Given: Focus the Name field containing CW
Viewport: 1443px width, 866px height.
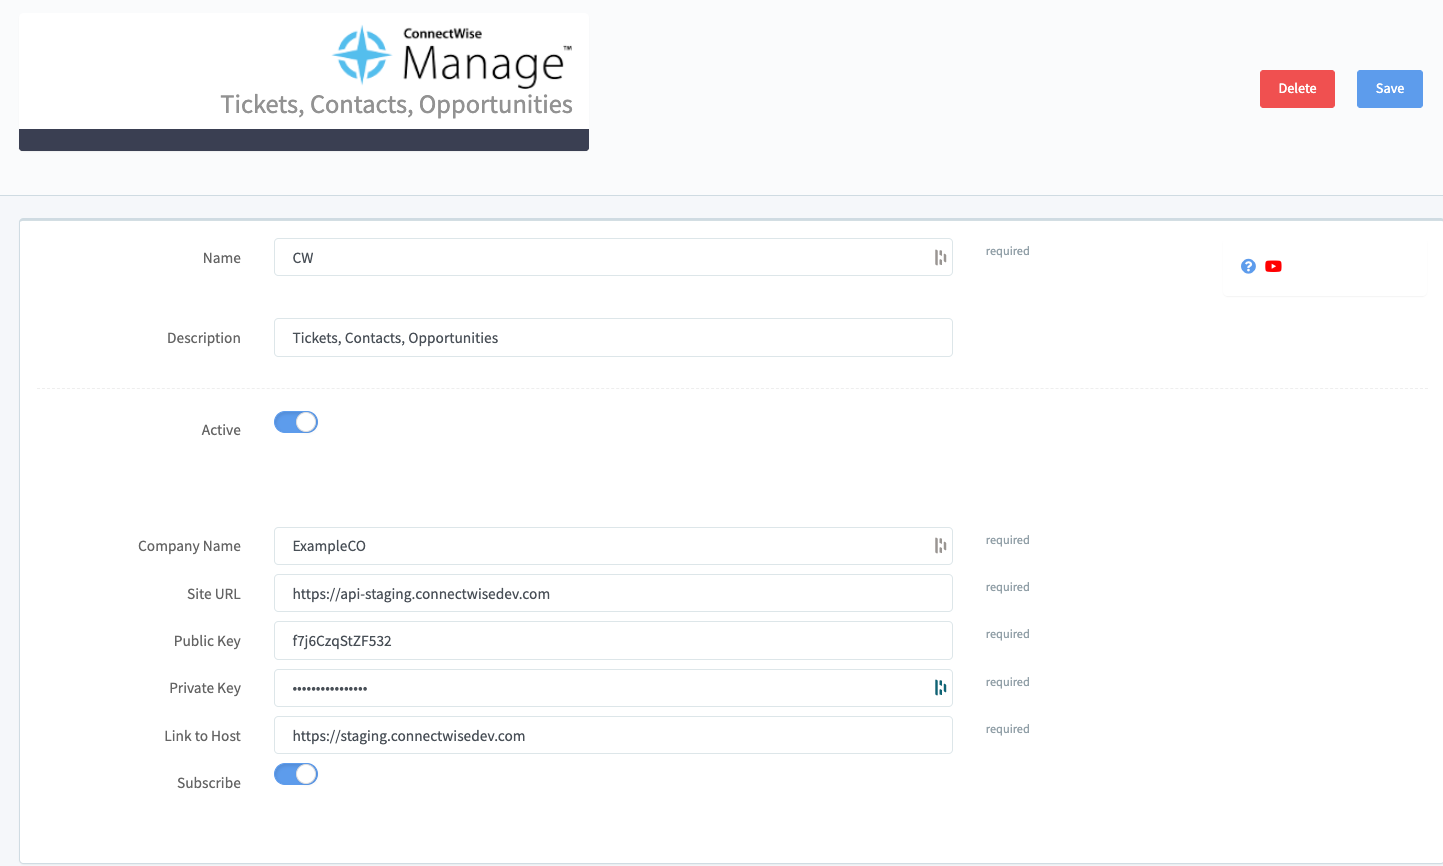Looking at the screenshot, I should pos(613,258).
